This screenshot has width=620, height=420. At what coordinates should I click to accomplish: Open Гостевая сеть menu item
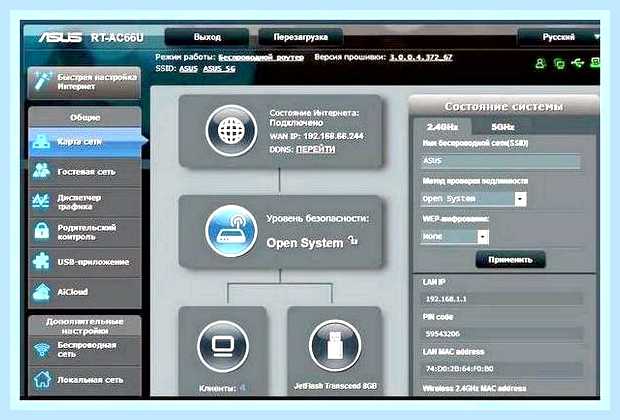85,172
